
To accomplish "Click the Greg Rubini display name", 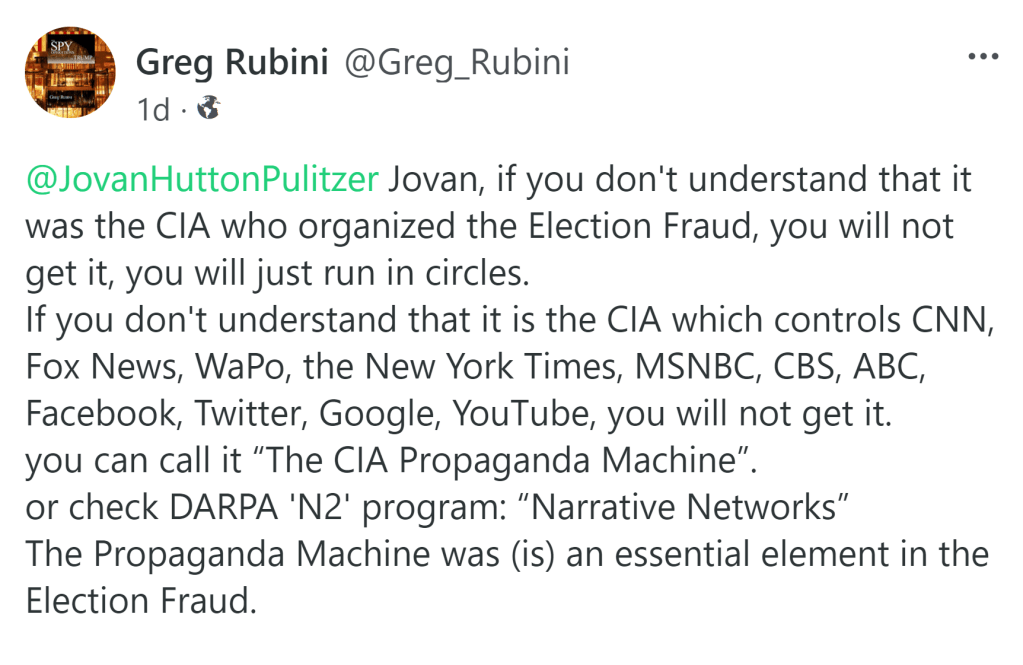I will pyautogui.click(x=232, y=62).
